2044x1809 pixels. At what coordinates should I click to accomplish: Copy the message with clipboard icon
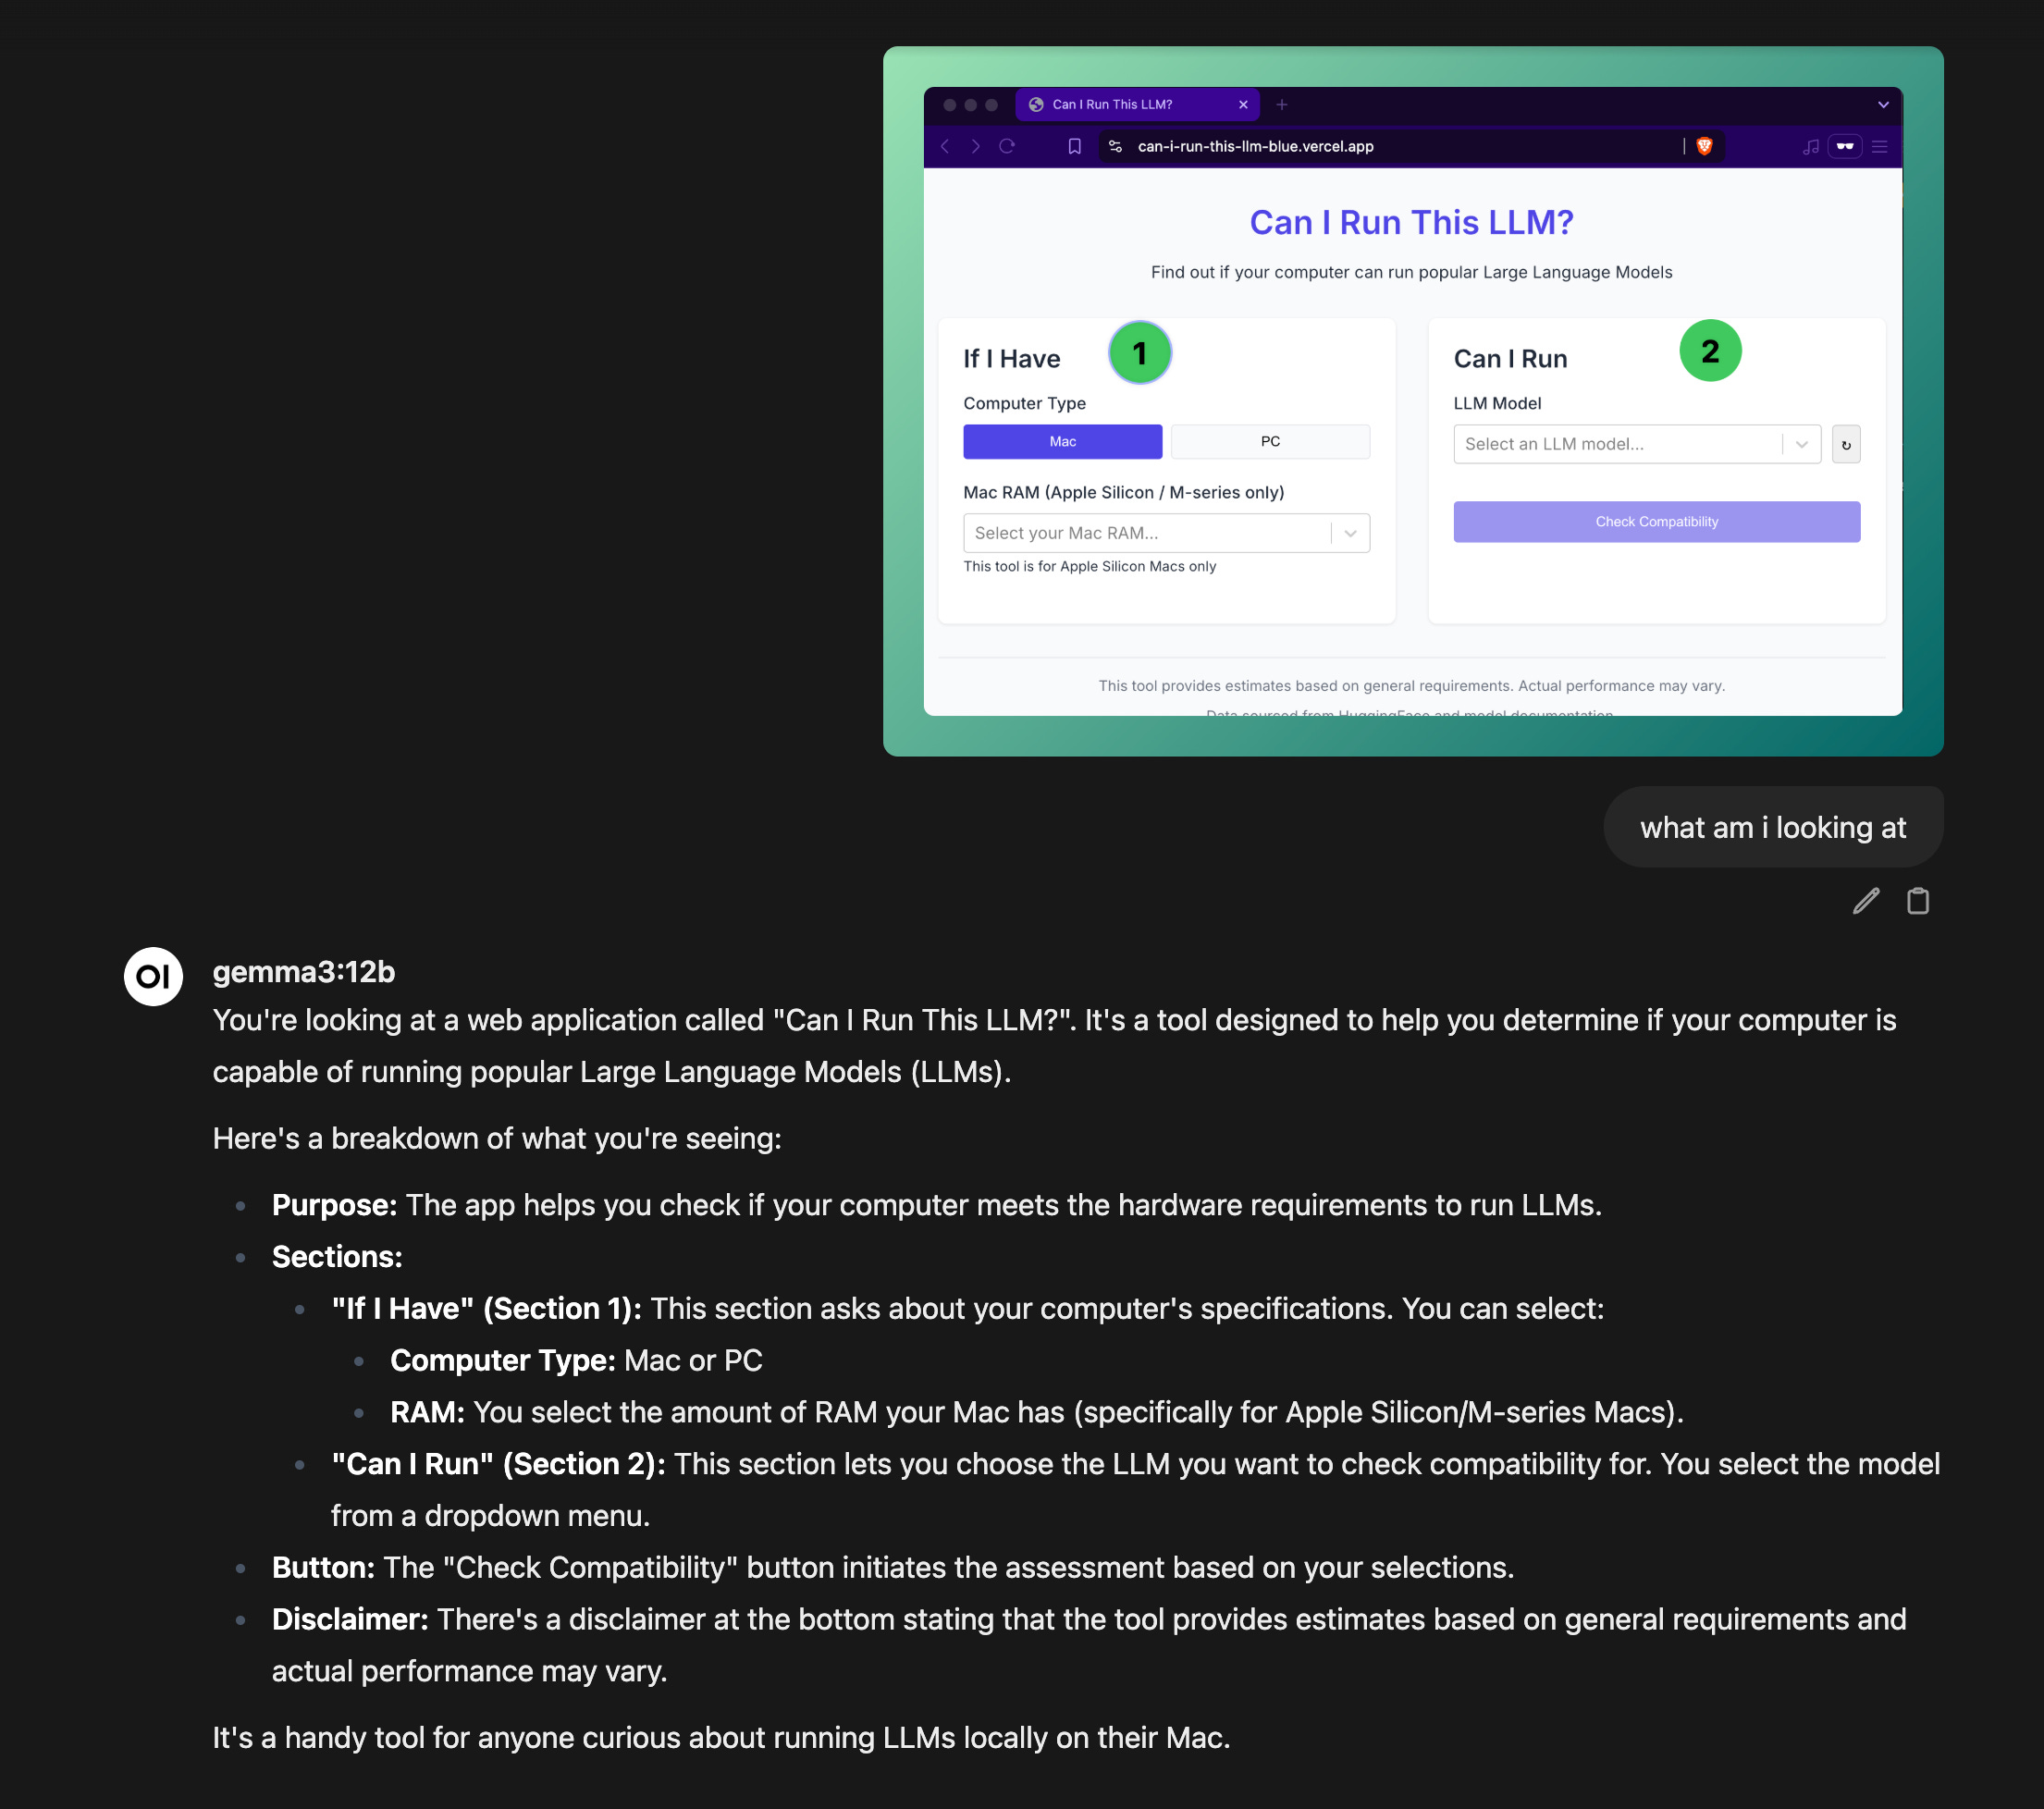(1917, 901)
